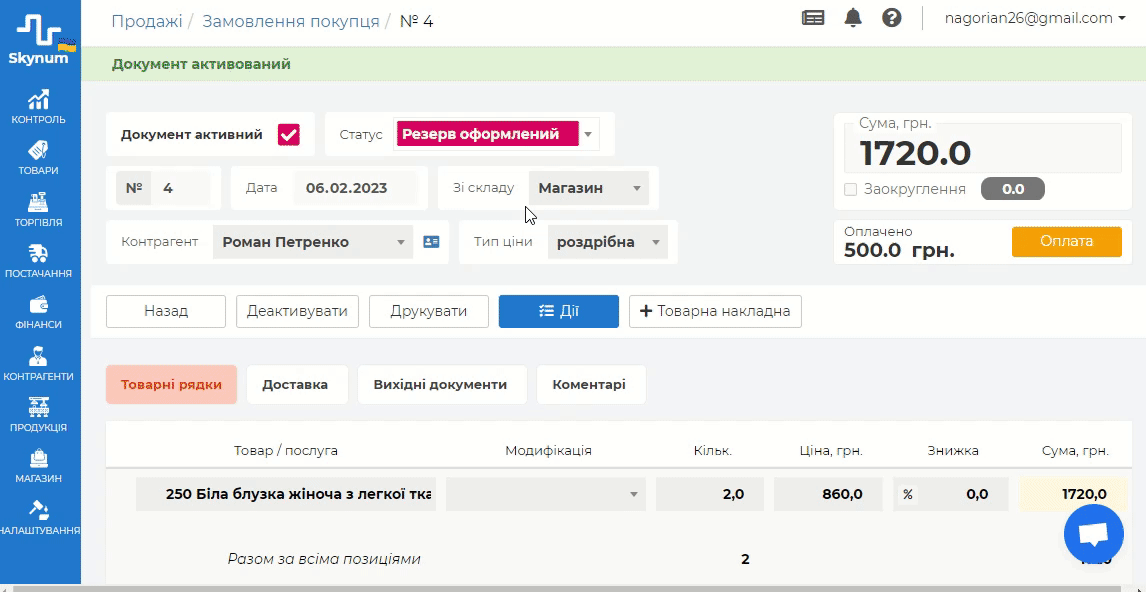Enable the Заокруглення checkbox
Screen dimensions: 1146x592
851,189
